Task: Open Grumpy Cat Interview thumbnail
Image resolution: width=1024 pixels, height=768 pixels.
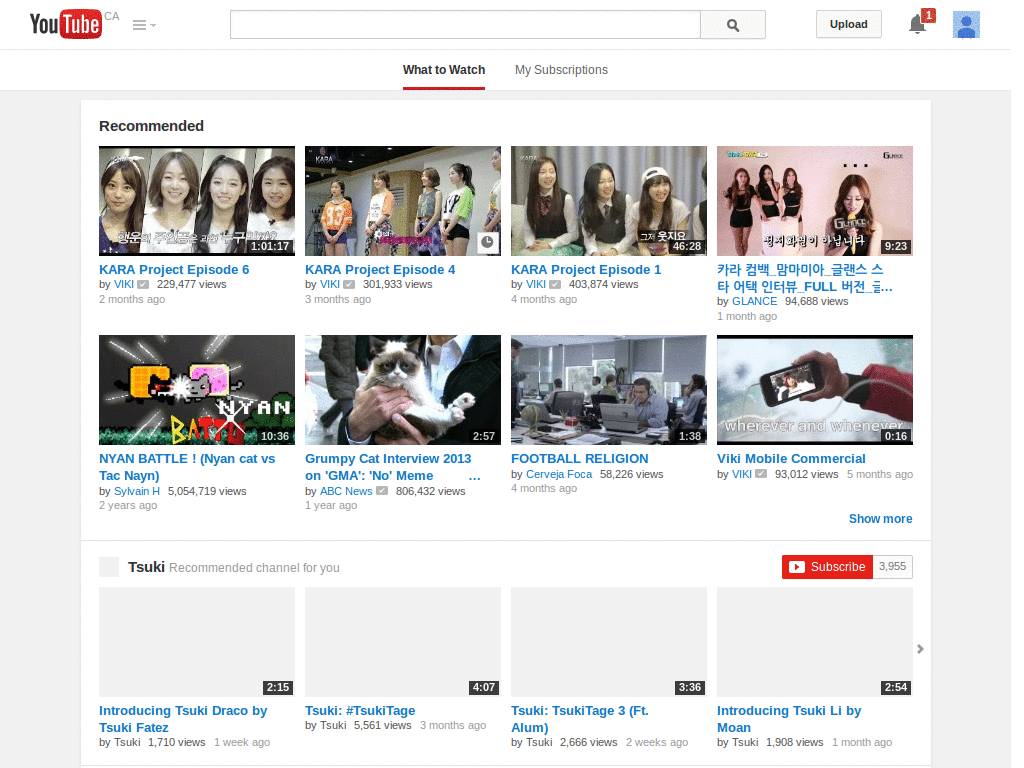Action: (403, 390)
